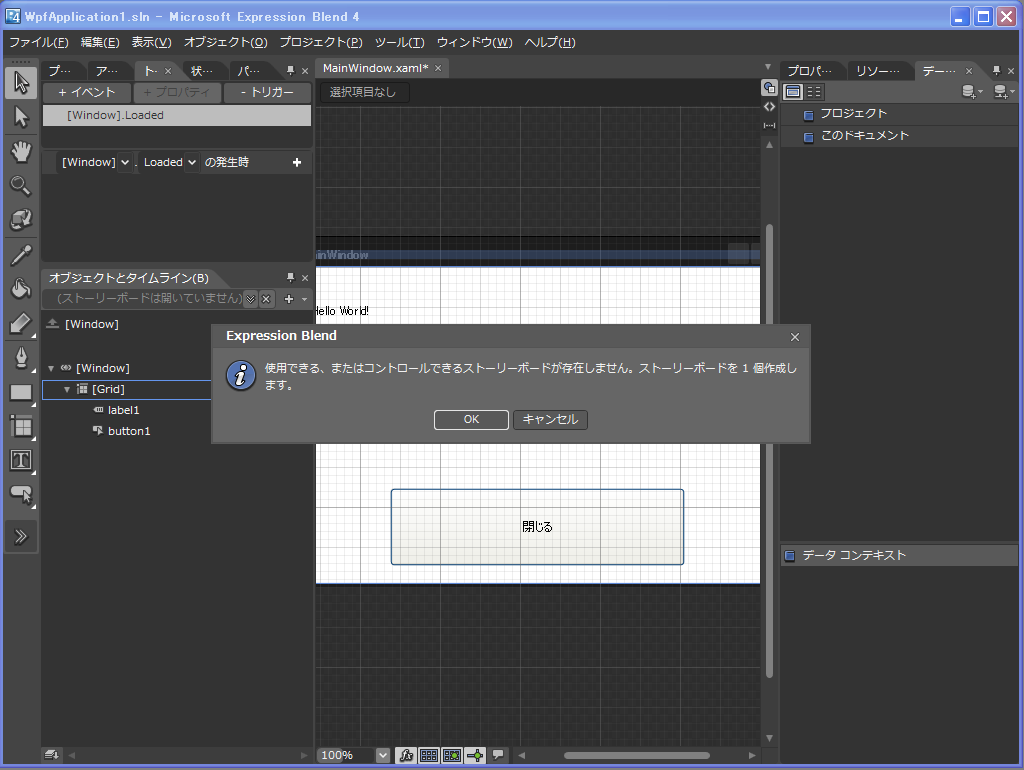This screenshot has height=770, width=1024.
Task: Select [Window].Loaded trigger entry
Action: [x=177, y=115]
